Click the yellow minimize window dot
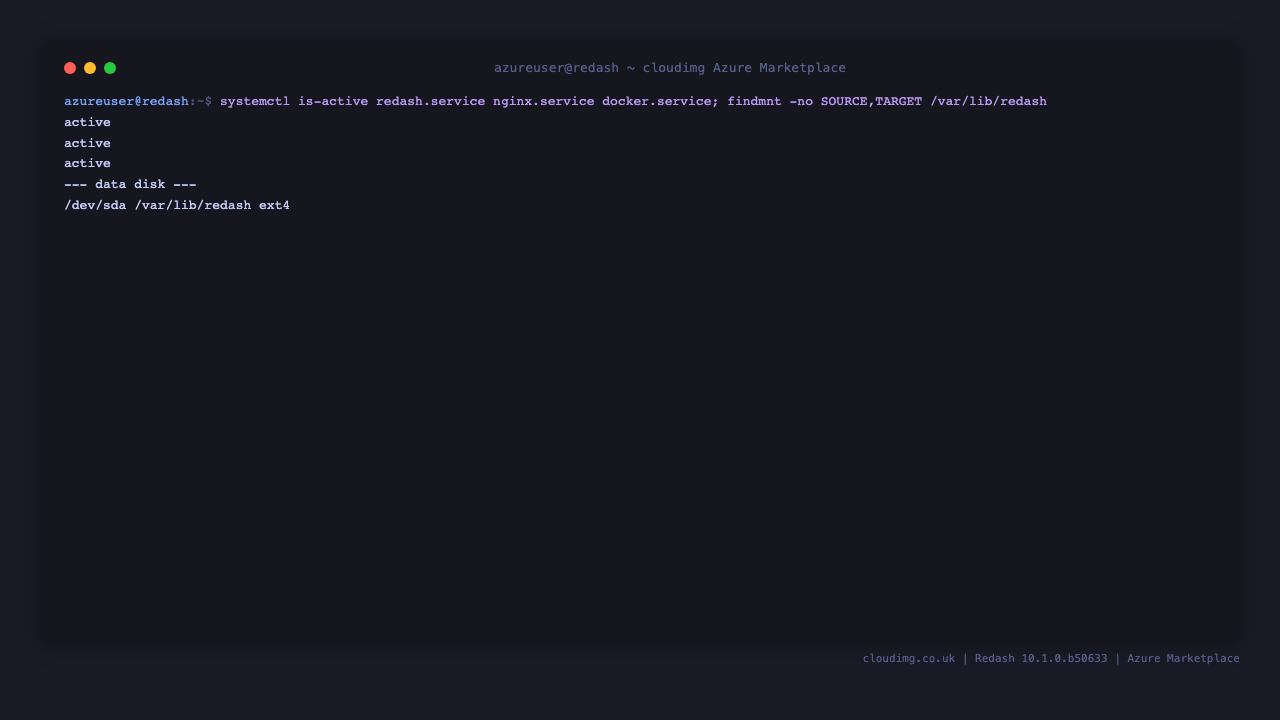 [x=90, y=68]
